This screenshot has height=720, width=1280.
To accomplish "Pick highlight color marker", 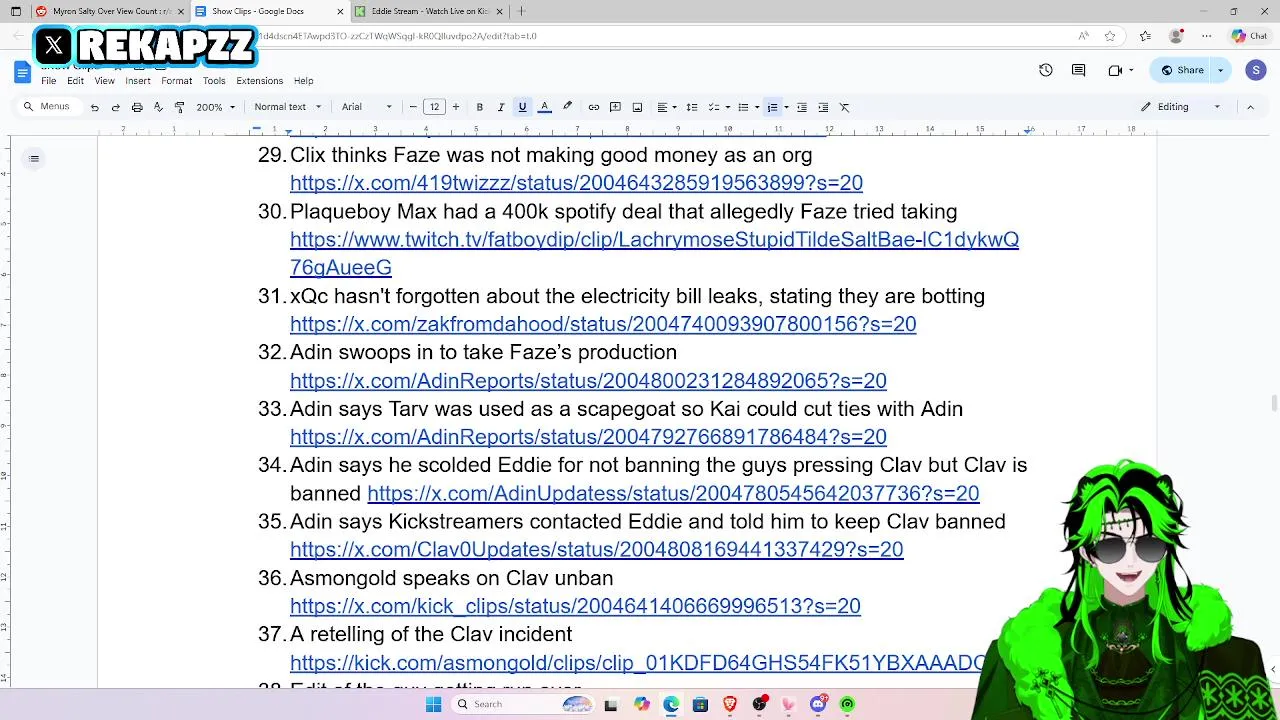I will pyautogui.click(x=567, y=107).
